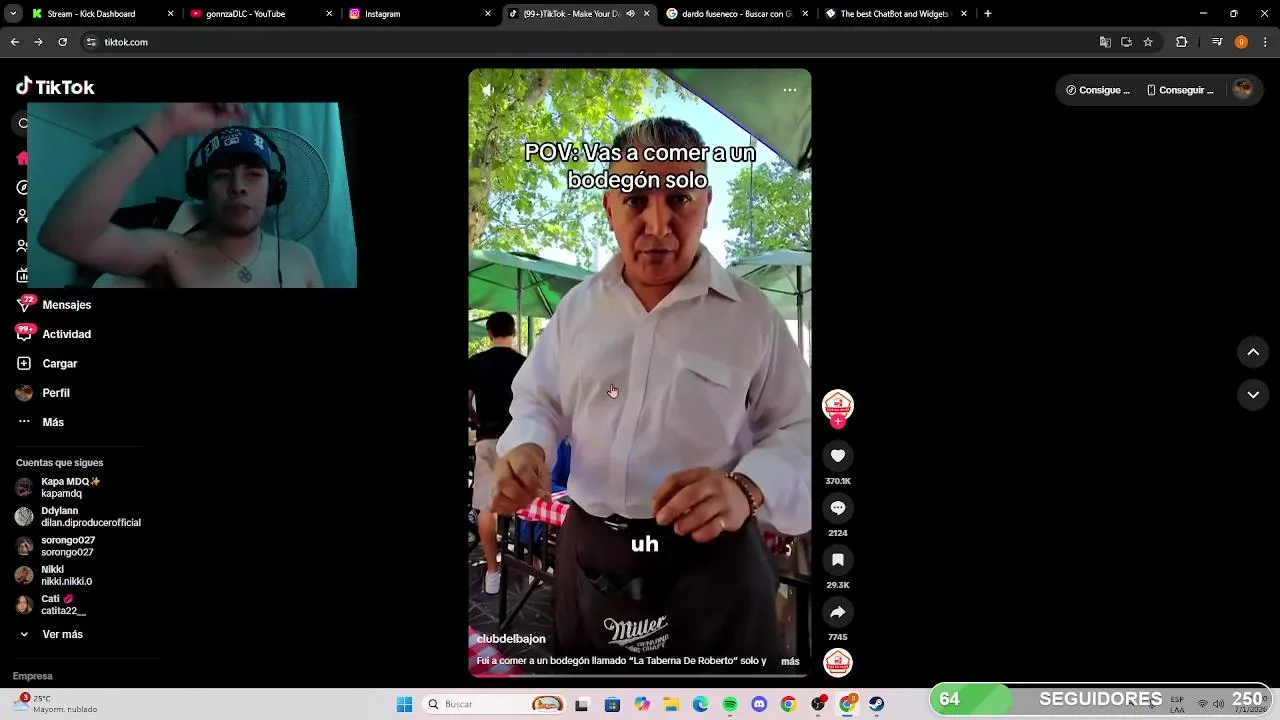Open the TikTok profile avatar menu at top right

(x=1243, y=90)
